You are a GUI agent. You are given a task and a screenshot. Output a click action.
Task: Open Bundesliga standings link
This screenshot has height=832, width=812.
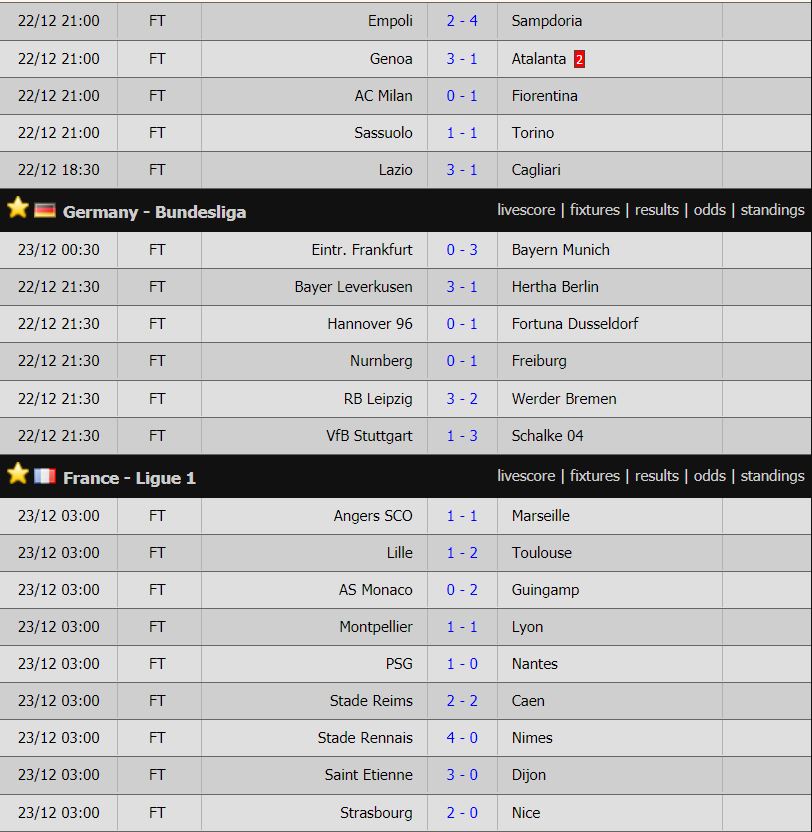[x=772, y=210]
